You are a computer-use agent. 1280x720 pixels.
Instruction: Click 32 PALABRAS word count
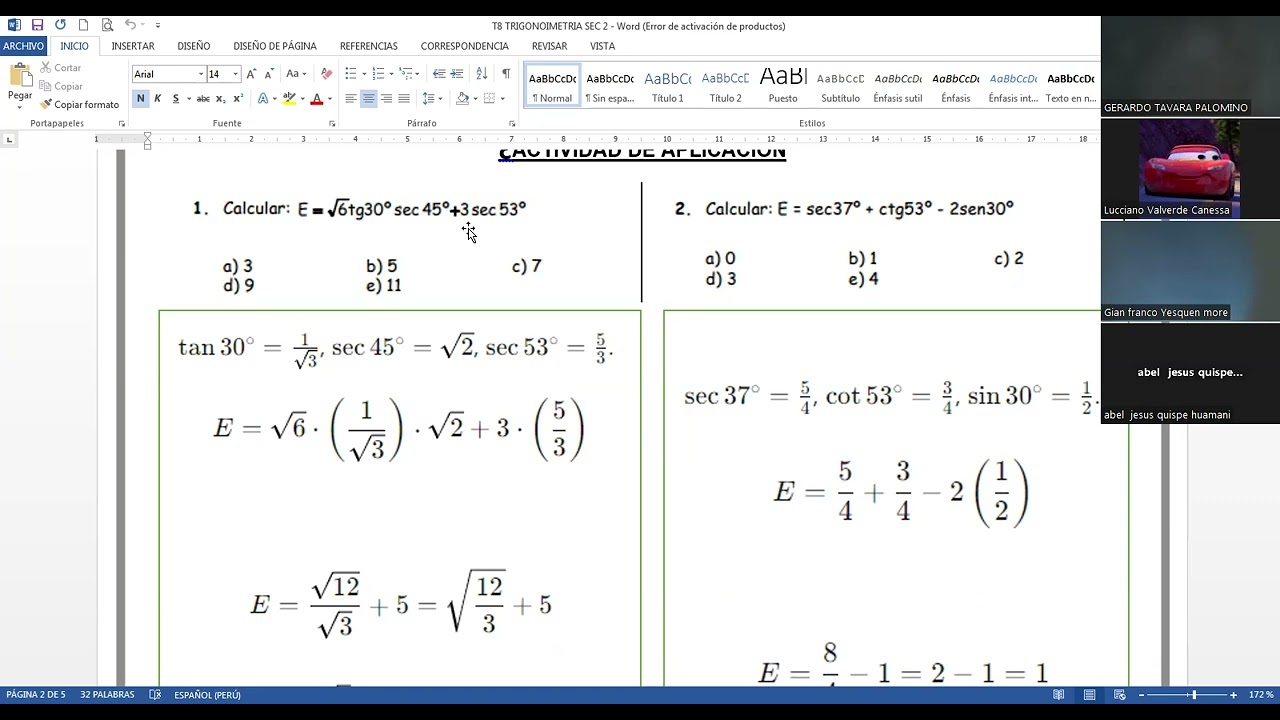point(107,695)
